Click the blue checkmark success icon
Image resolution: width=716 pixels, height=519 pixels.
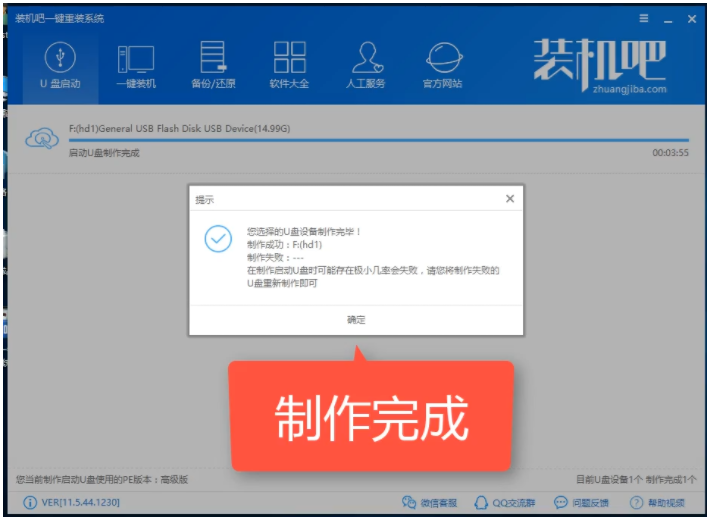(217, 239)
